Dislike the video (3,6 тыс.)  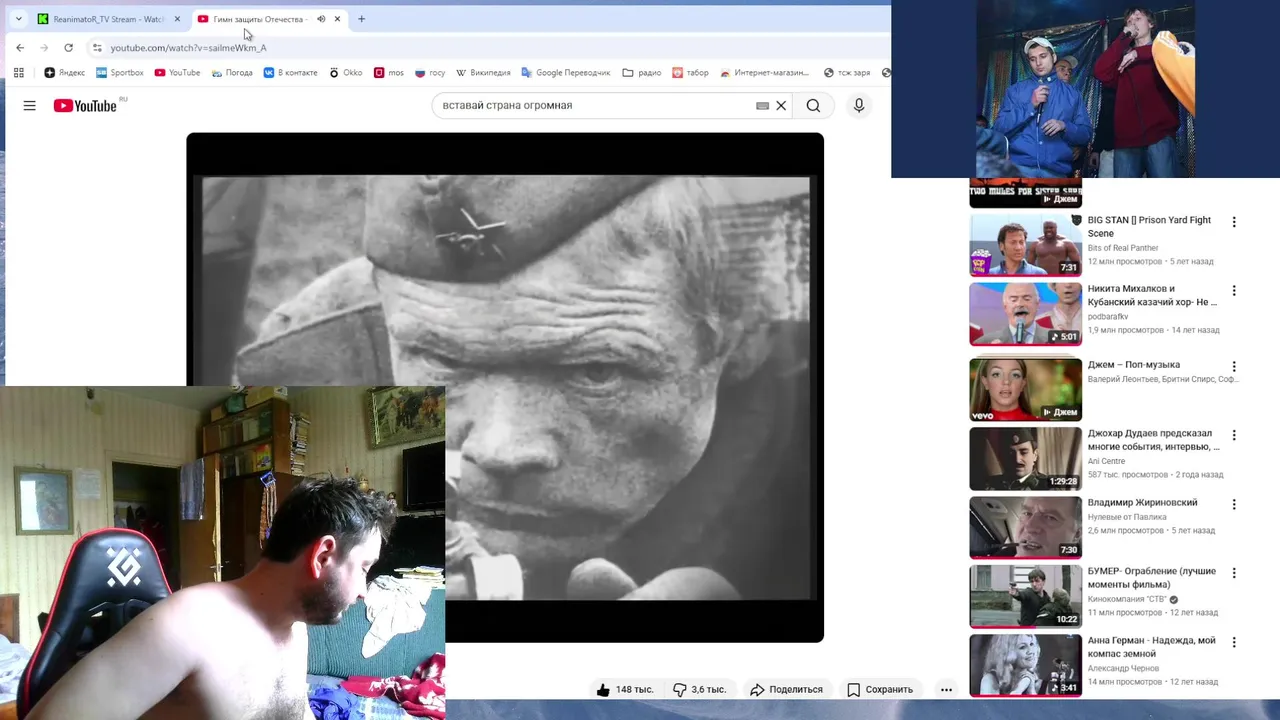pyautogui.click(x=700, y=689)
